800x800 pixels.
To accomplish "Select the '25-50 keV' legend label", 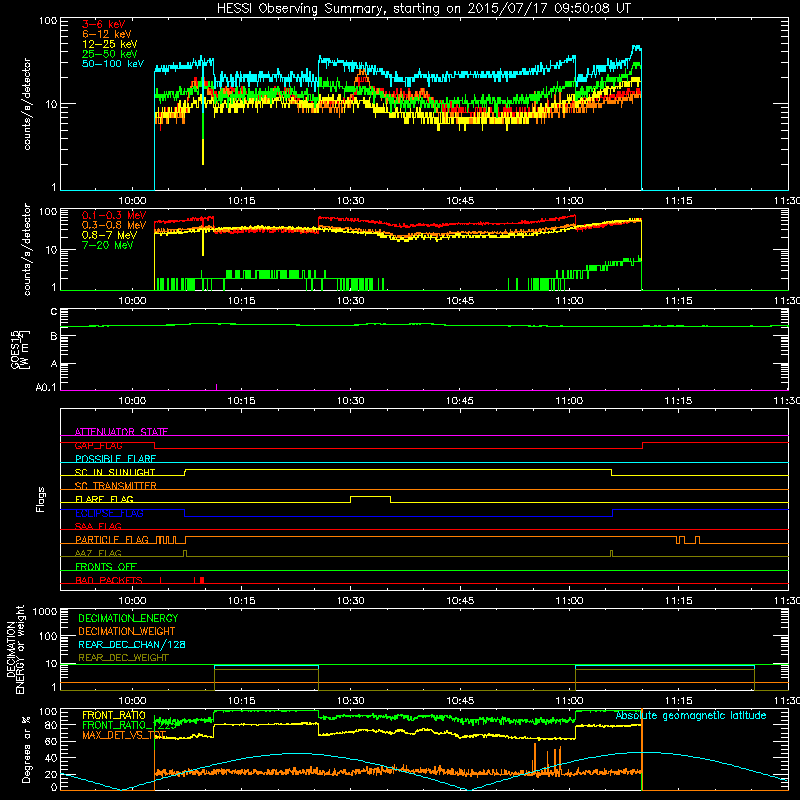I will coord(109,54).
